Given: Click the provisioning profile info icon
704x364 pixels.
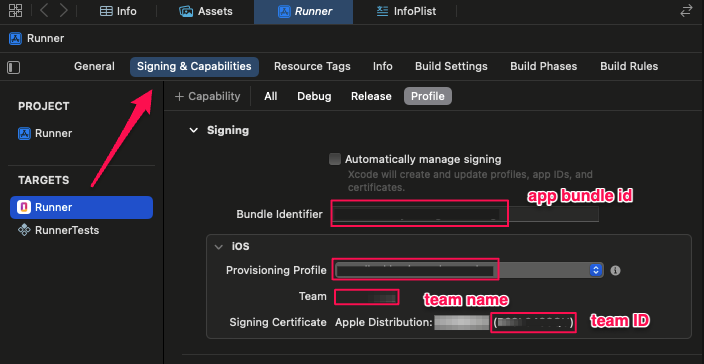Looking at the screenshot, I should [616, 270].
